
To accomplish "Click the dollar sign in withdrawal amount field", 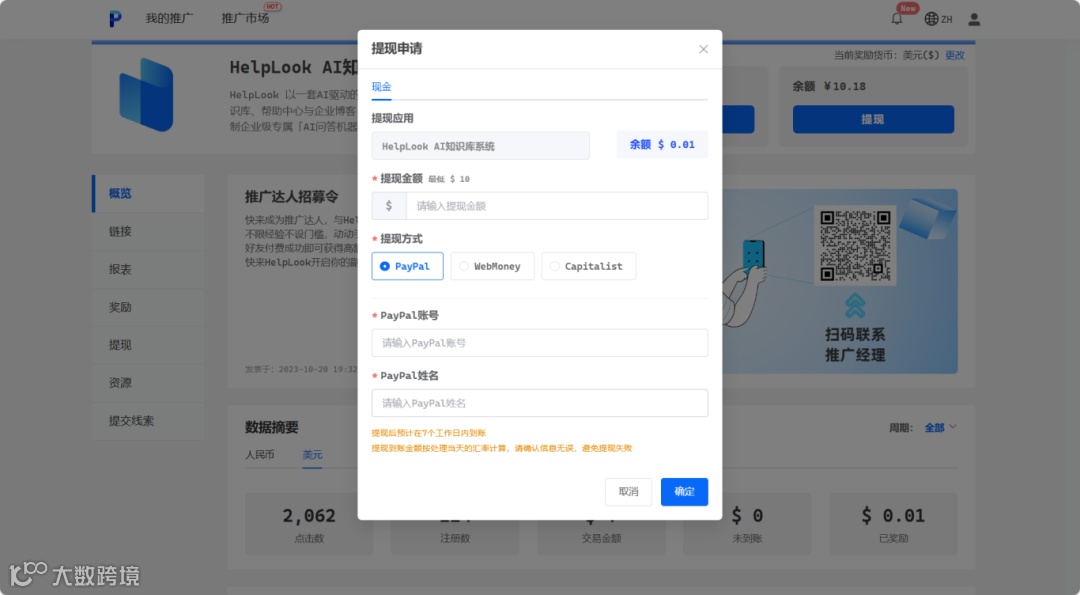I will (389, 205).
